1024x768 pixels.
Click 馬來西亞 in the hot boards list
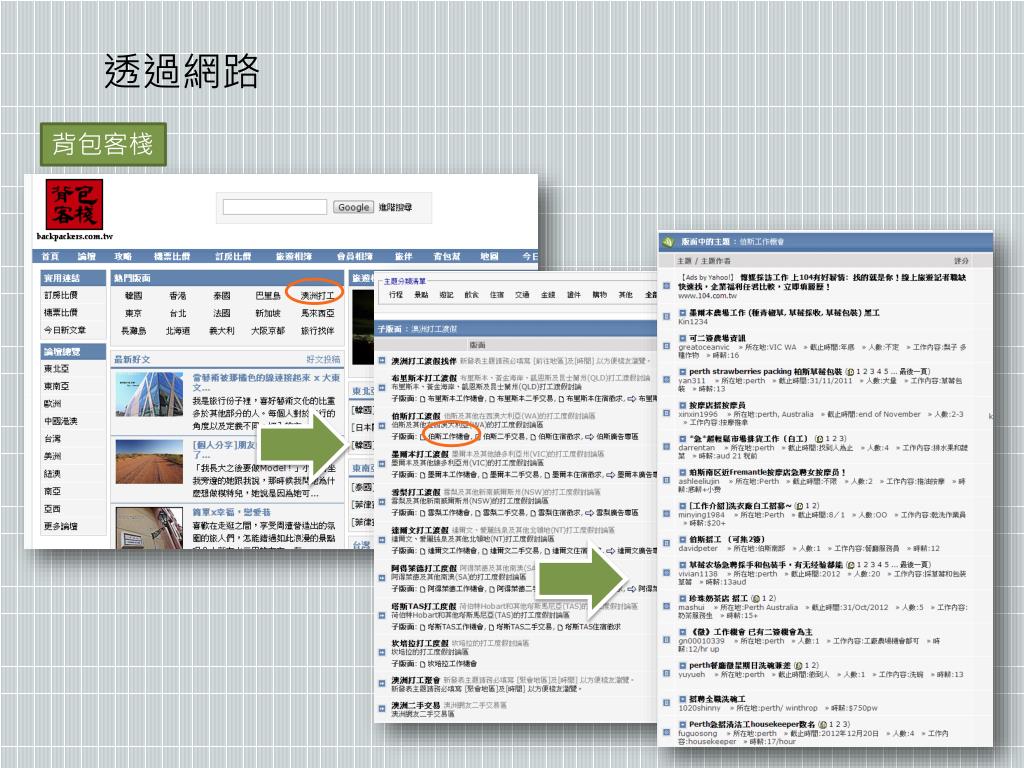[x=317, y=313]
